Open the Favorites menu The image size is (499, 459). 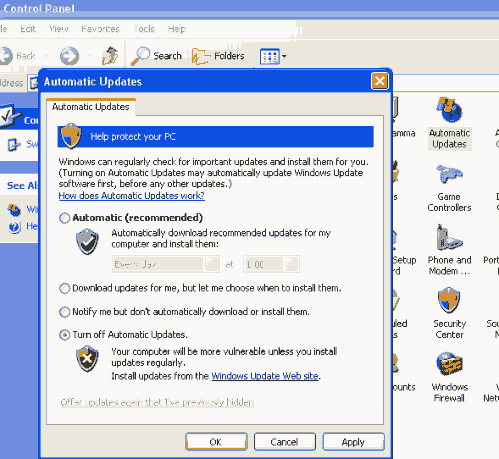(x=100, y=29)
